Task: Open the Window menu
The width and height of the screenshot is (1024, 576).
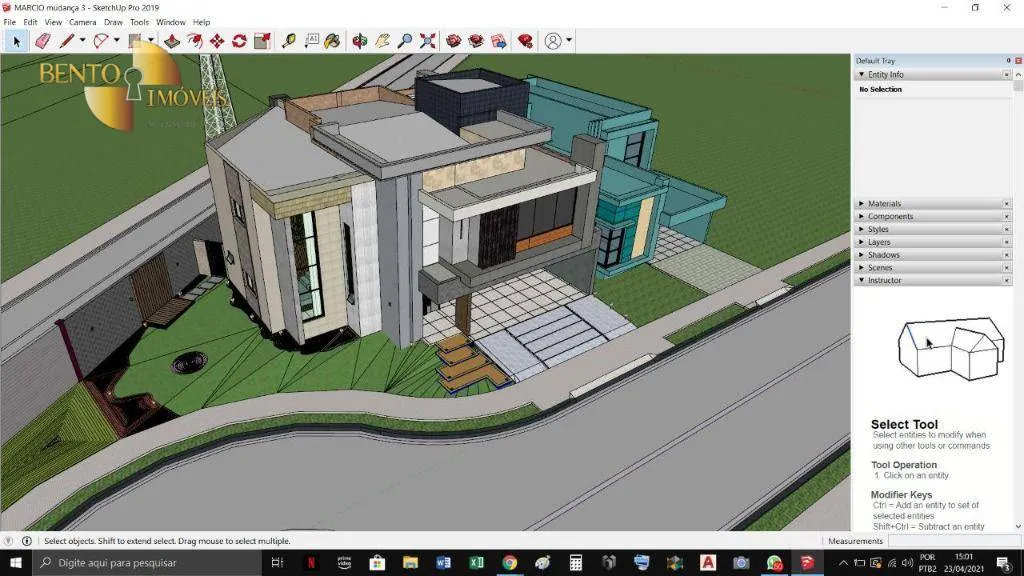Action: tap(171, 22)
